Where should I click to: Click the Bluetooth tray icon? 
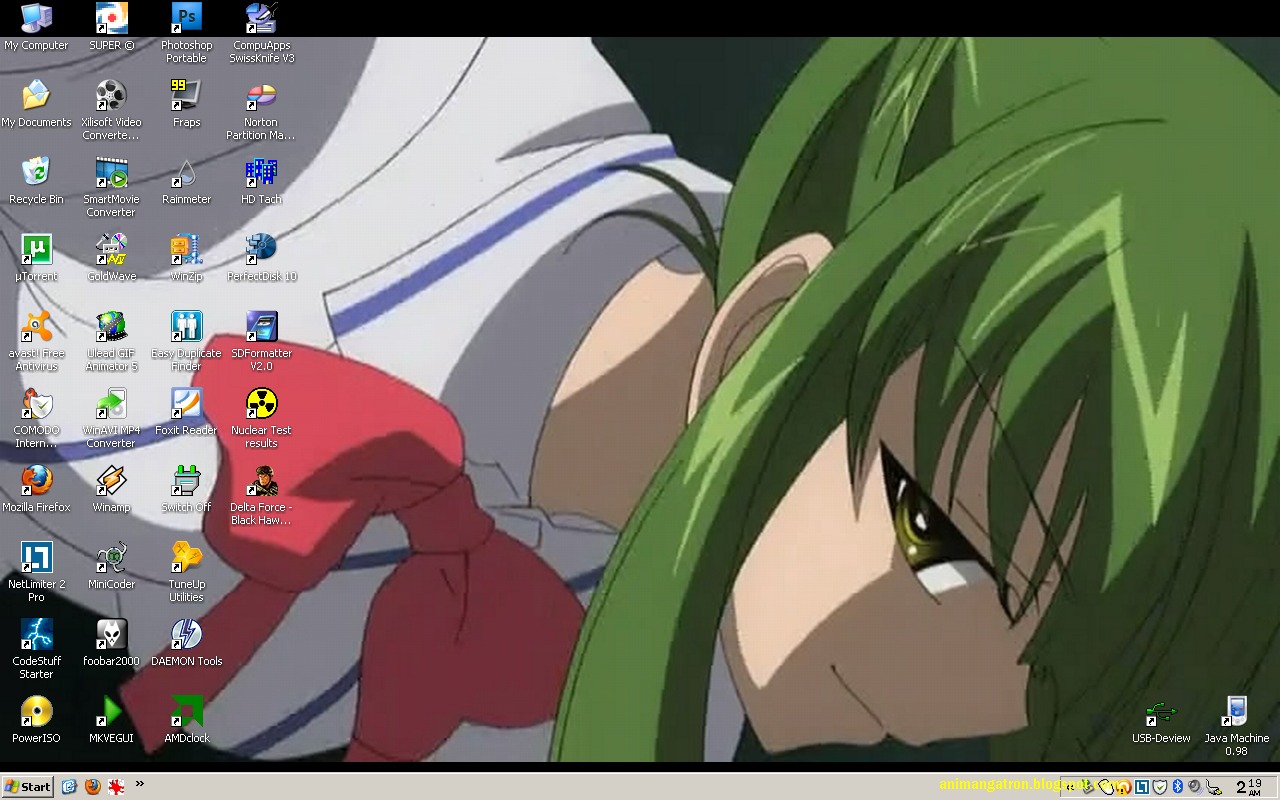point(1178,787)
